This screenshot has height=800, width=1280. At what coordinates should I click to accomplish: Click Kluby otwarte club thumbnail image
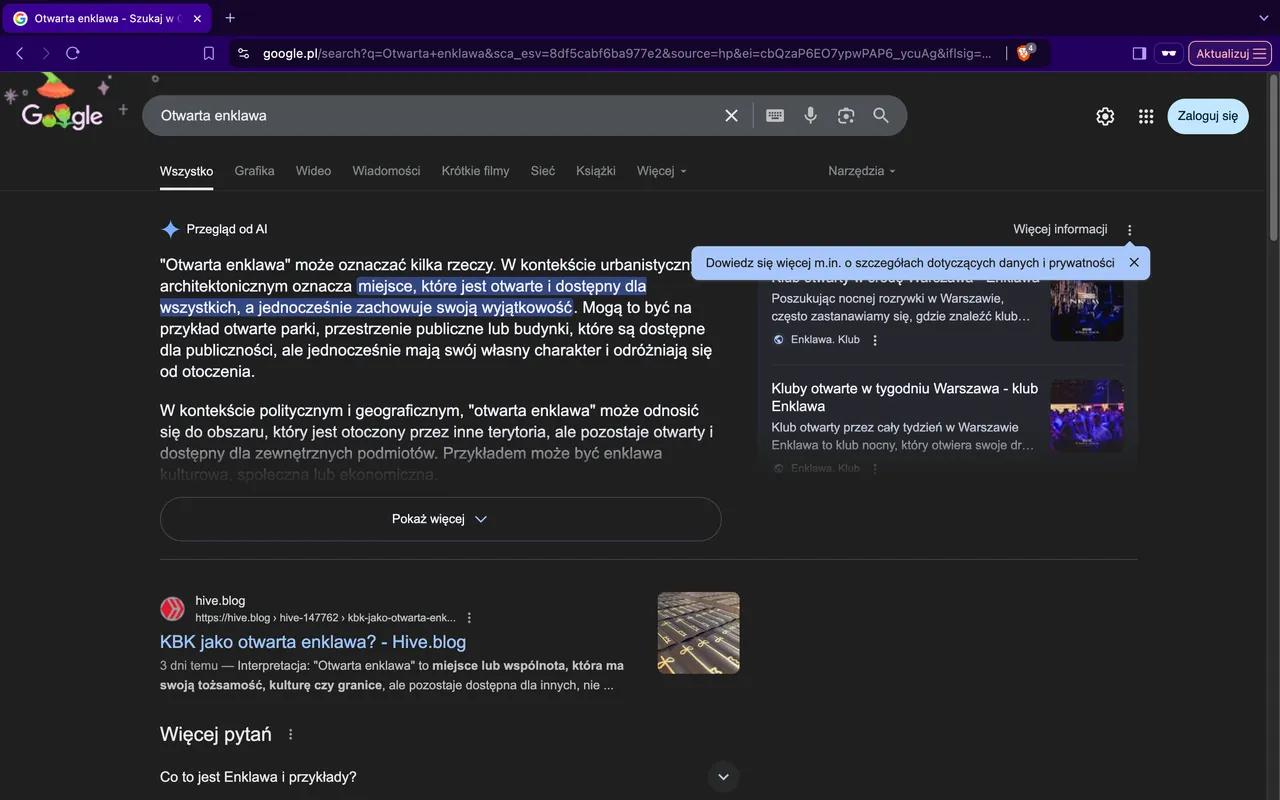[x=1087, y=415]
